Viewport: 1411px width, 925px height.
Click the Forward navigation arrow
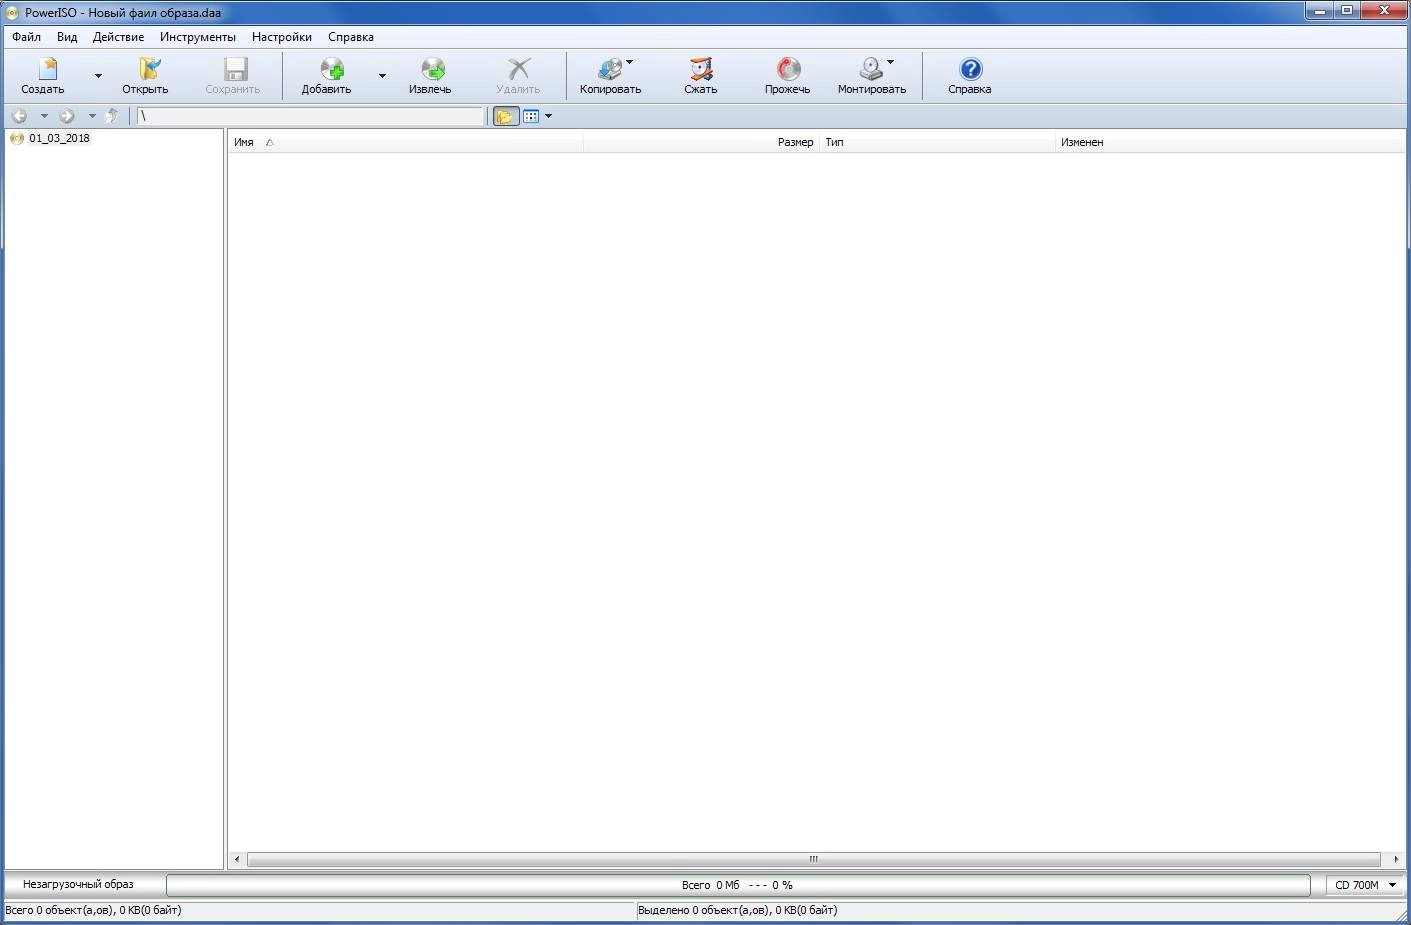point(67,116)
